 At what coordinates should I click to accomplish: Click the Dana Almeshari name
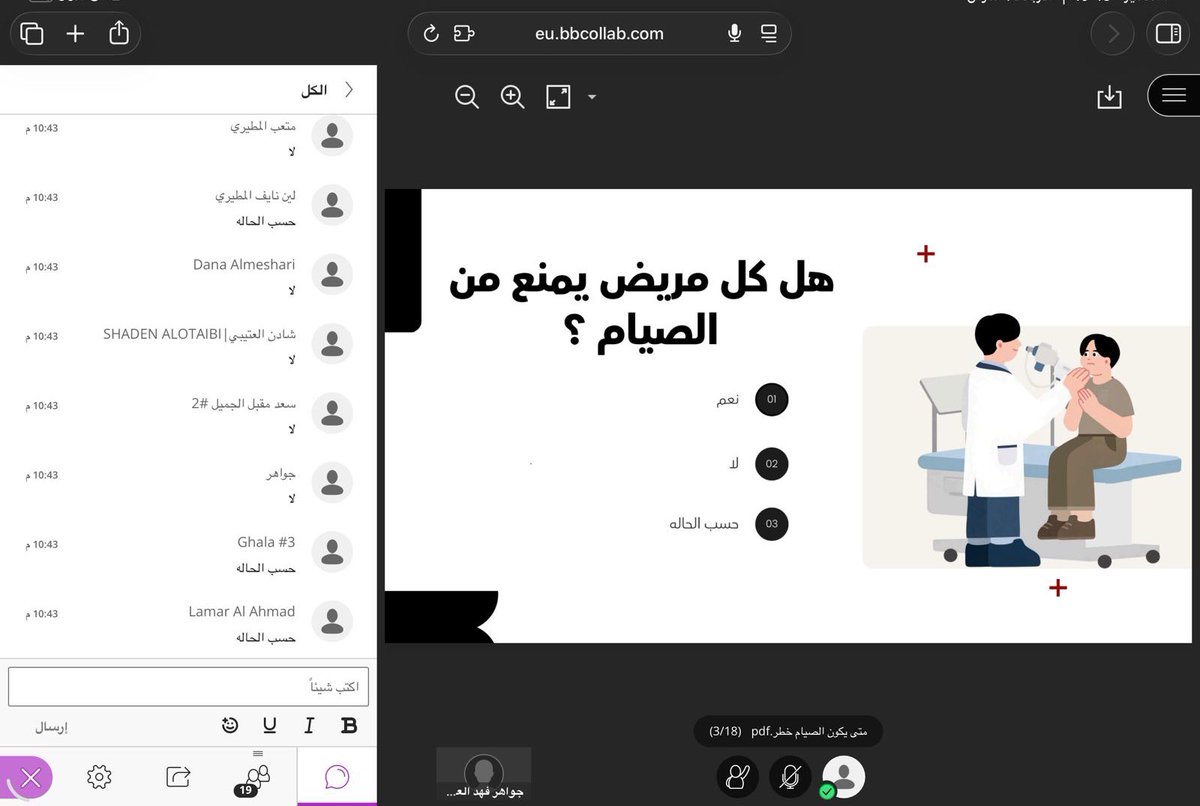[244, 265]
